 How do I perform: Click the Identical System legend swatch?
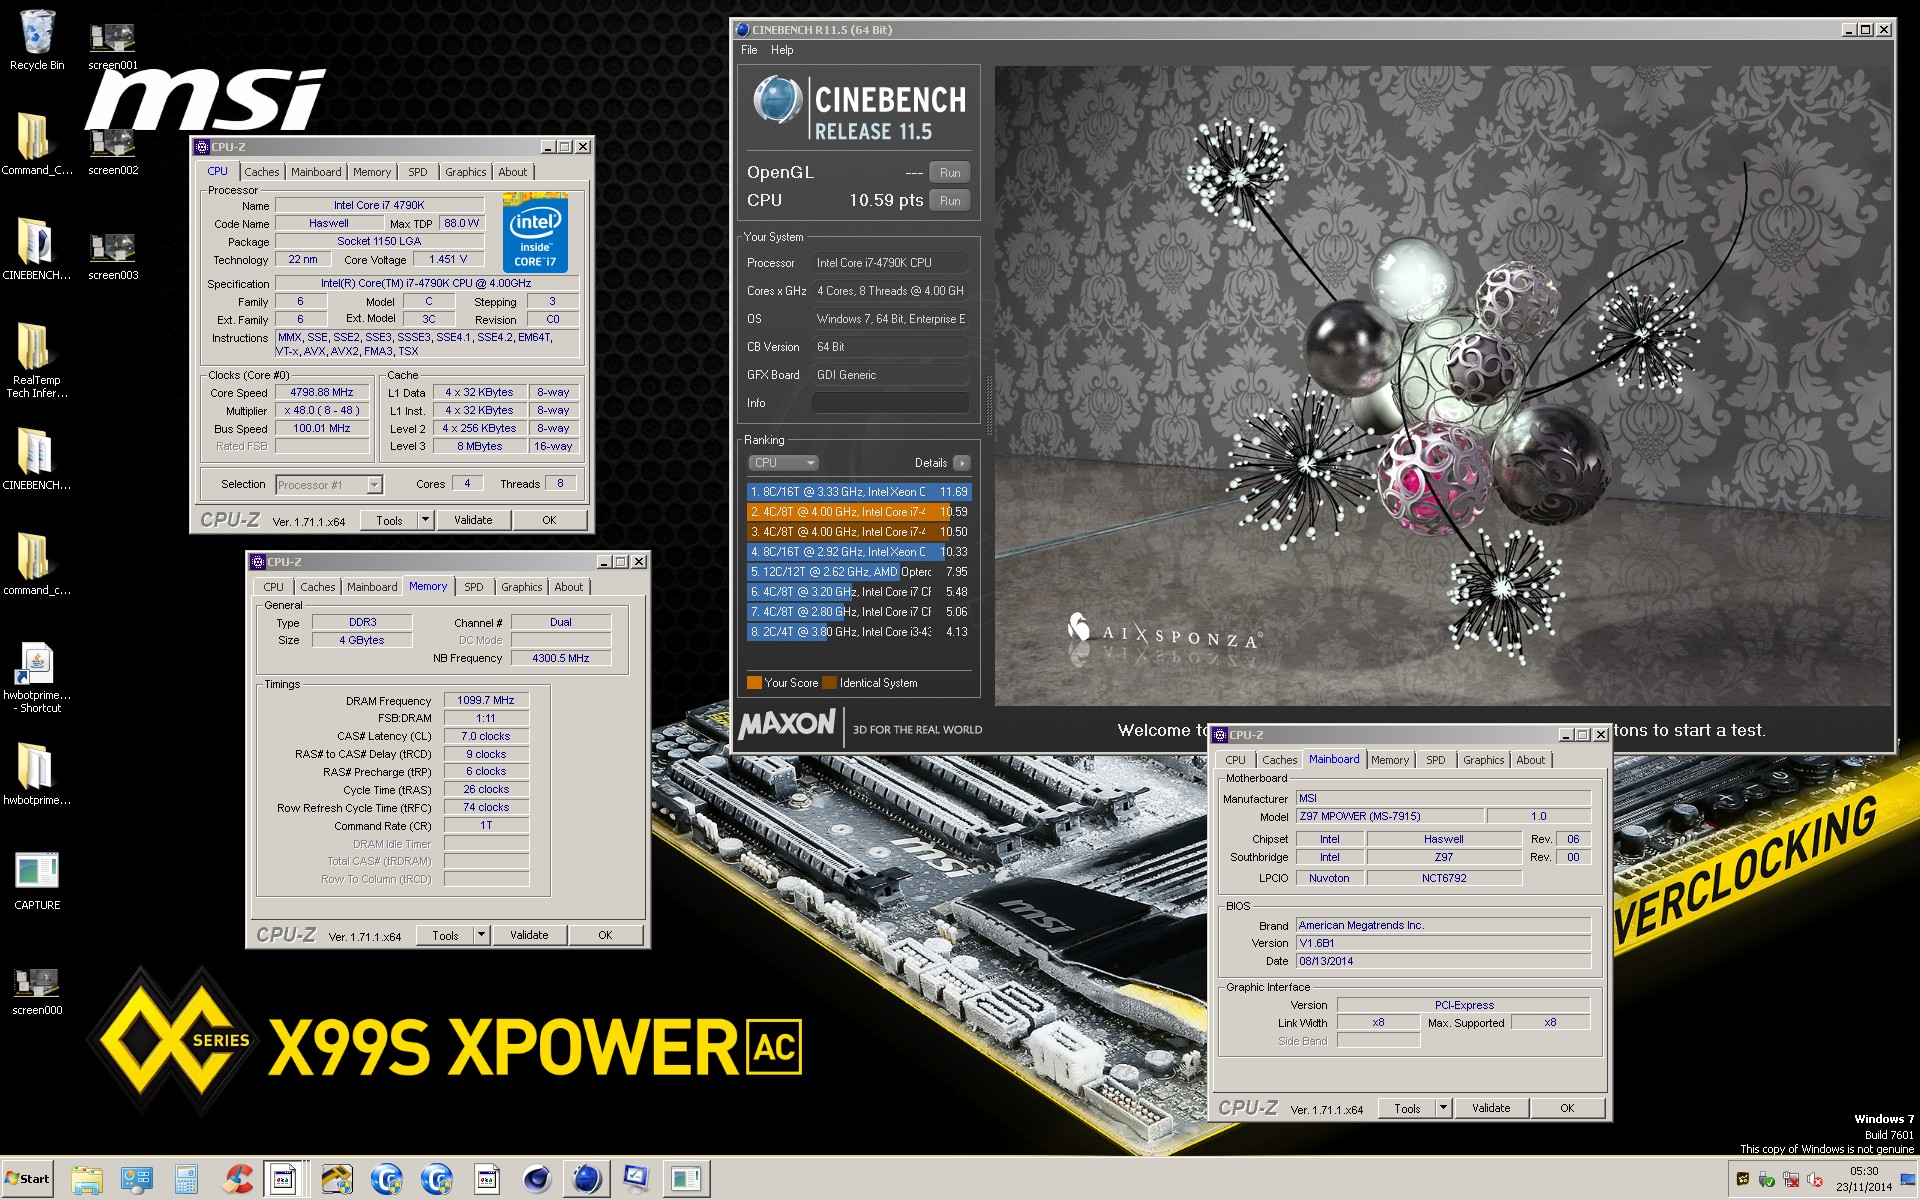tap(829, 683)
